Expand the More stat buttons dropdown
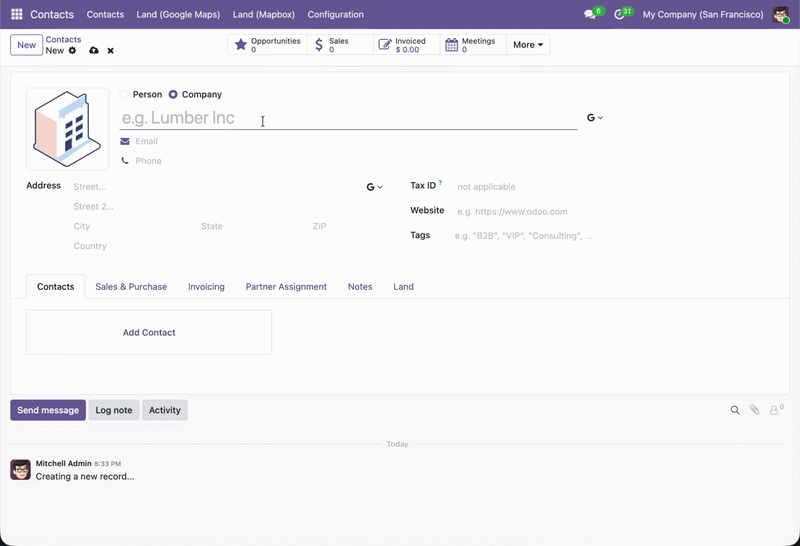The height and width of the screenshot is (546, 800). click(x=528, y=45)
